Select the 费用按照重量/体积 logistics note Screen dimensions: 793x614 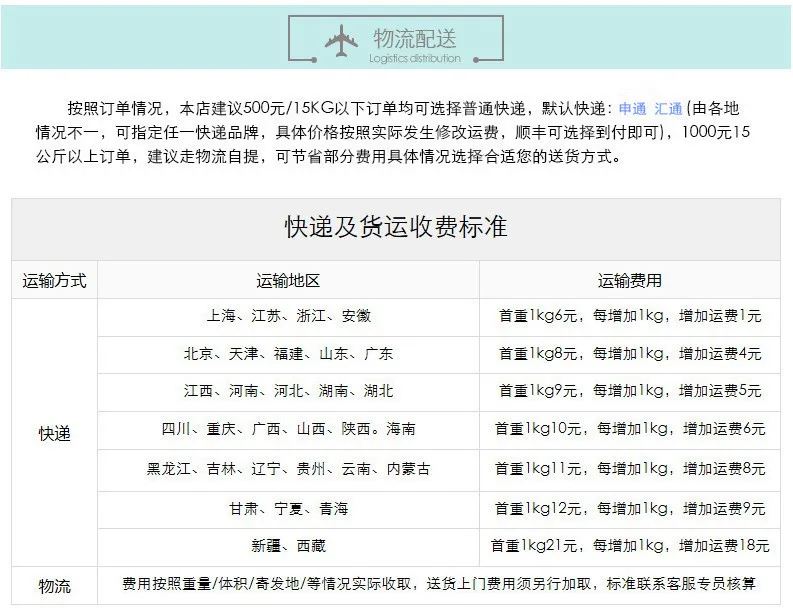click(438, 584)
